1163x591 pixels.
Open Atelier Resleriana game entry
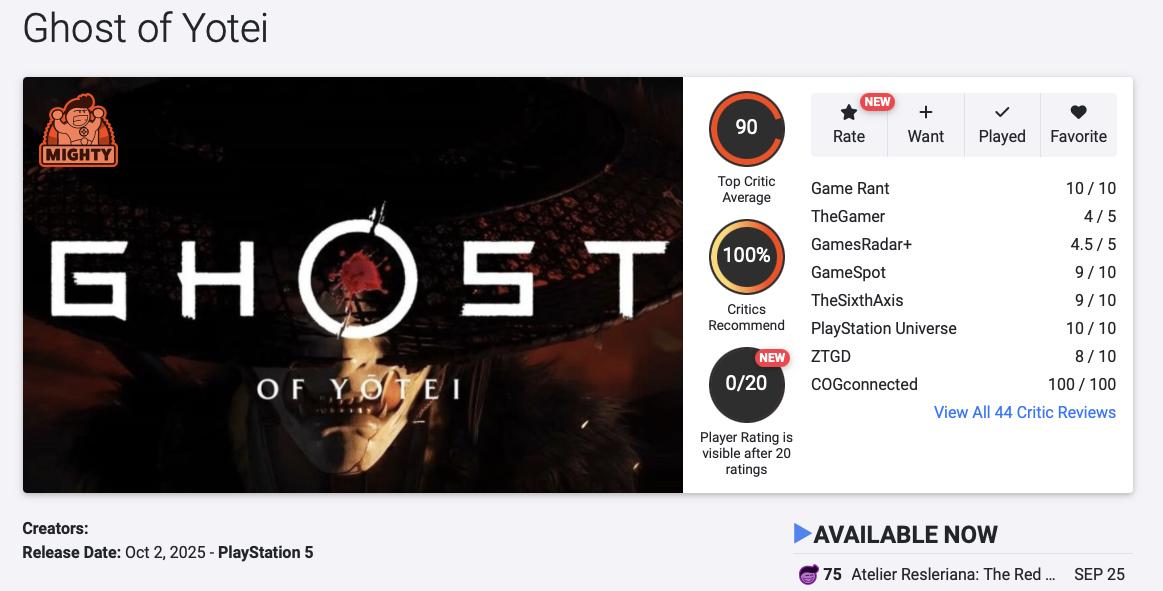pyautogui.click(x=953, y=575)
